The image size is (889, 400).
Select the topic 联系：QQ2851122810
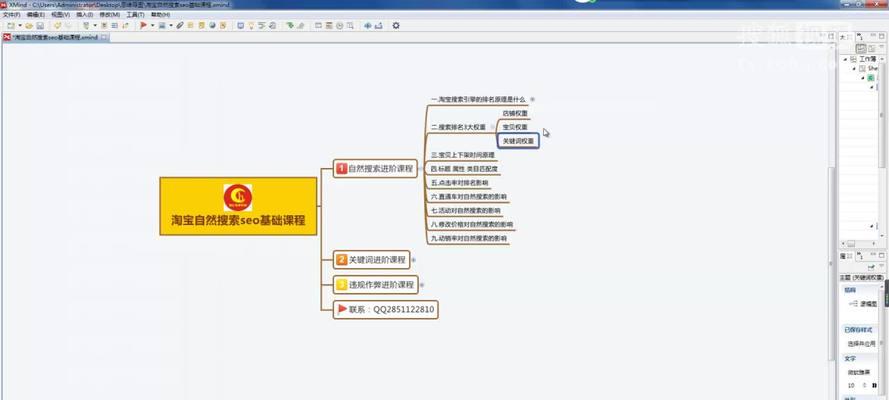tap(386, 309)
